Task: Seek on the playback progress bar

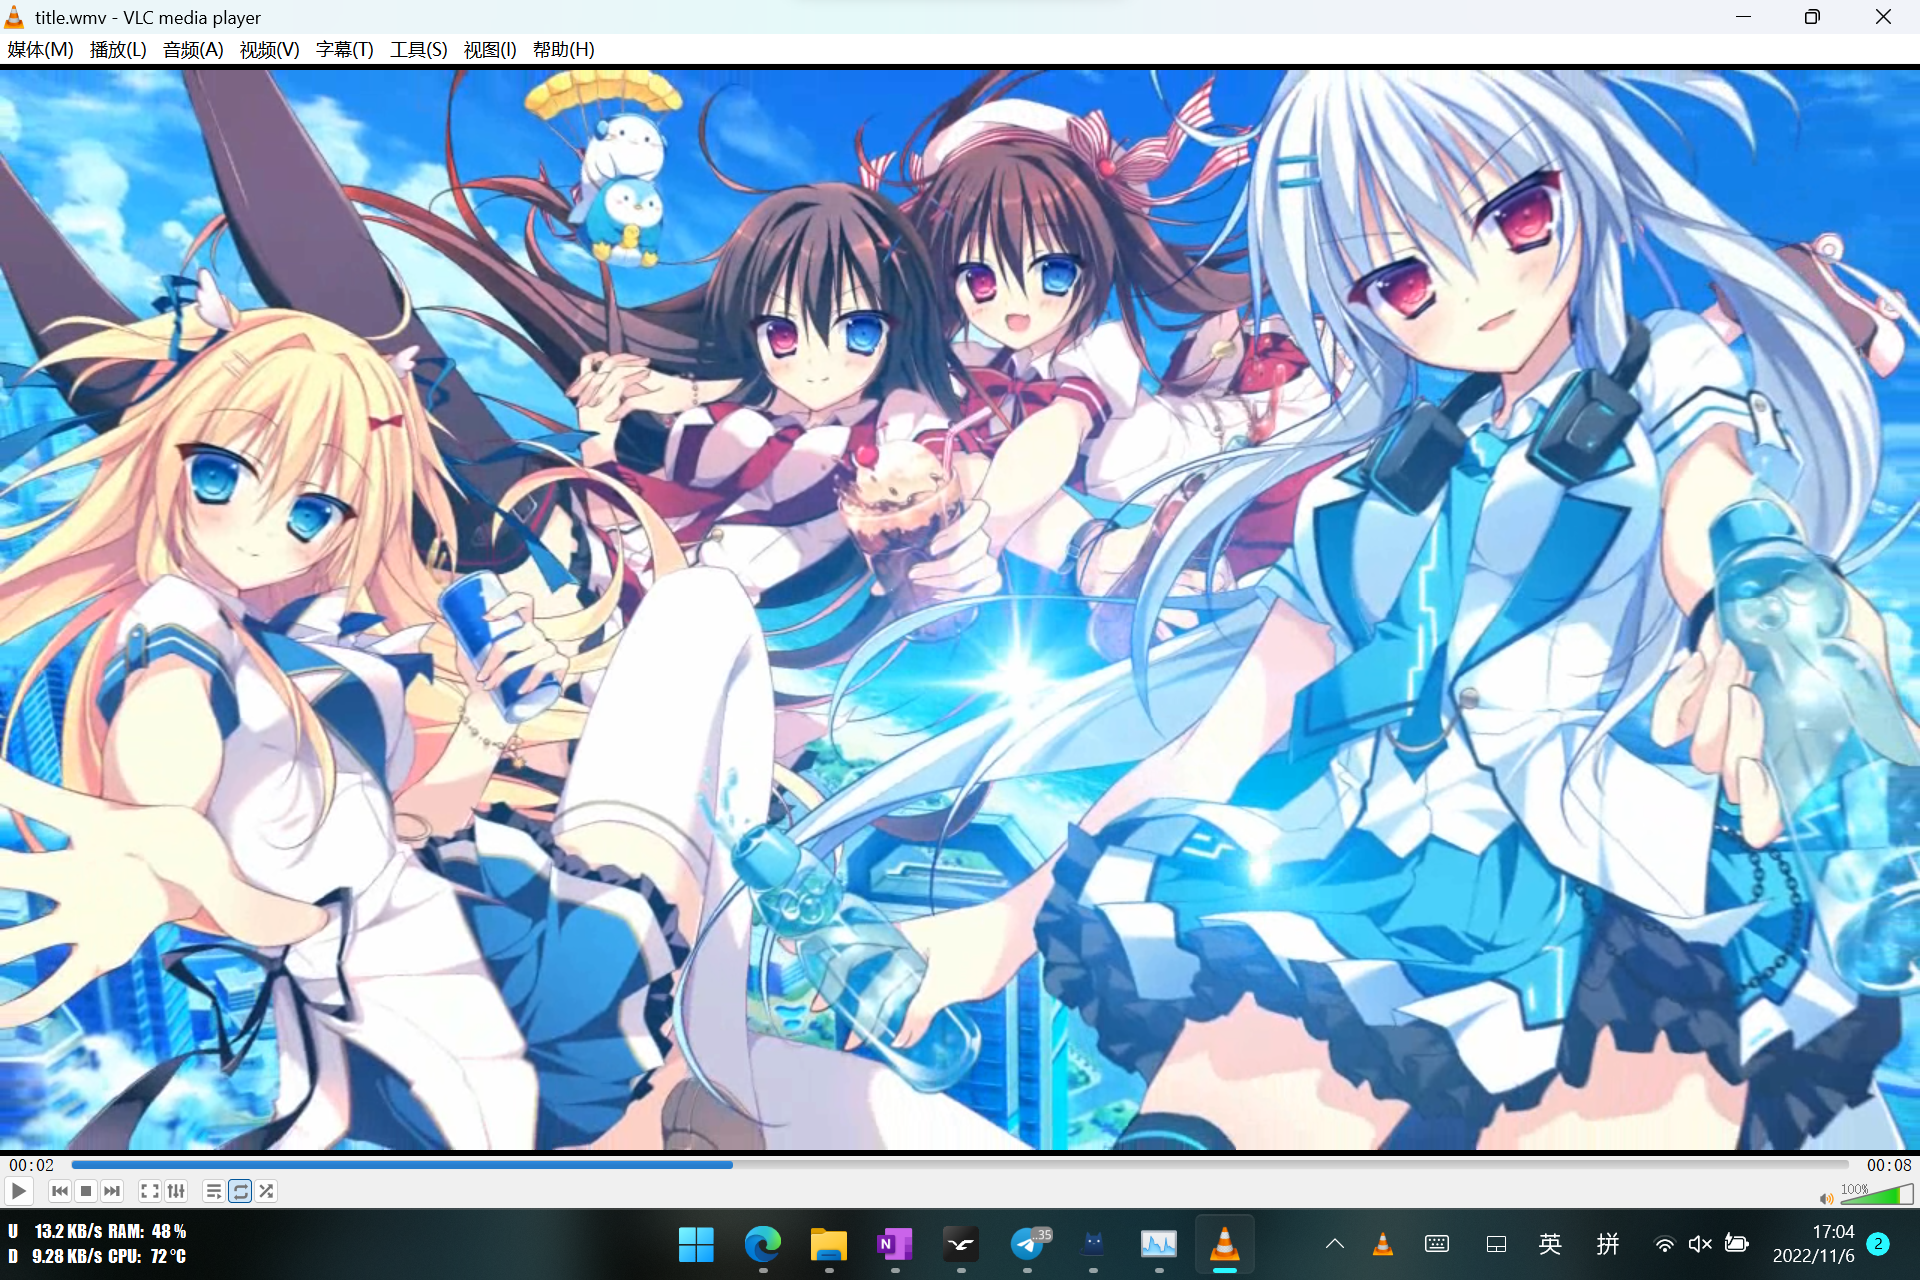Action: tap(960, 1165)
